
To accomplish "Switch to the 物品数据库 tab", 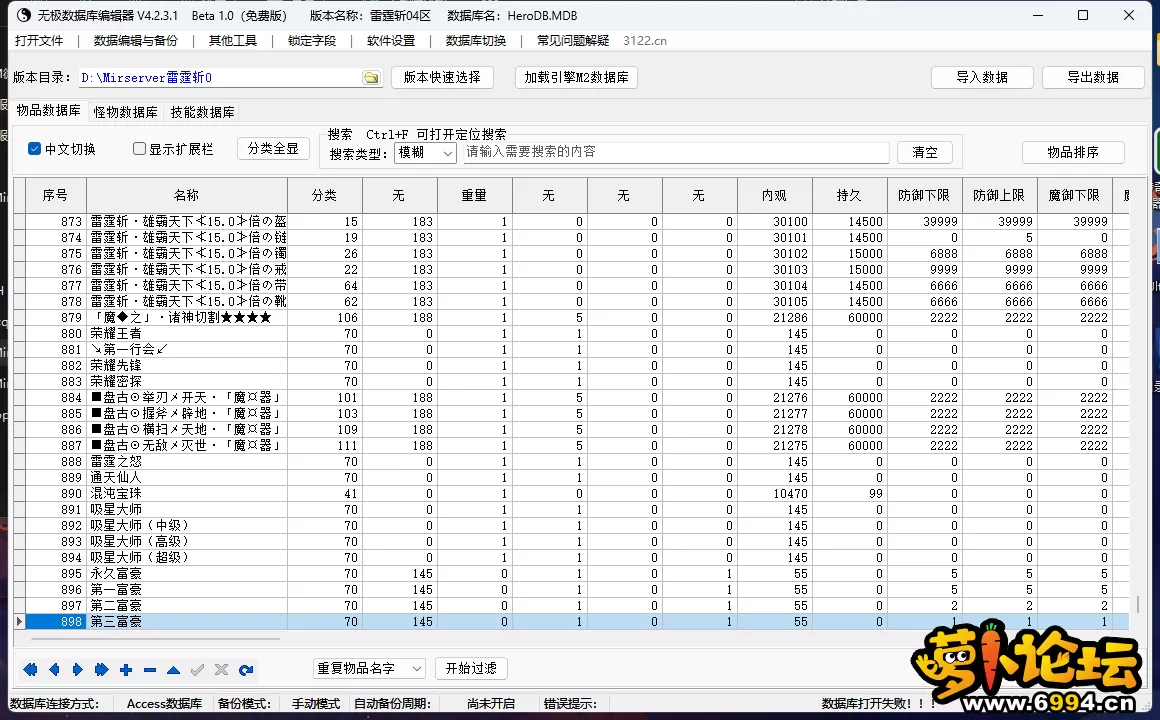I will [48, 110].
